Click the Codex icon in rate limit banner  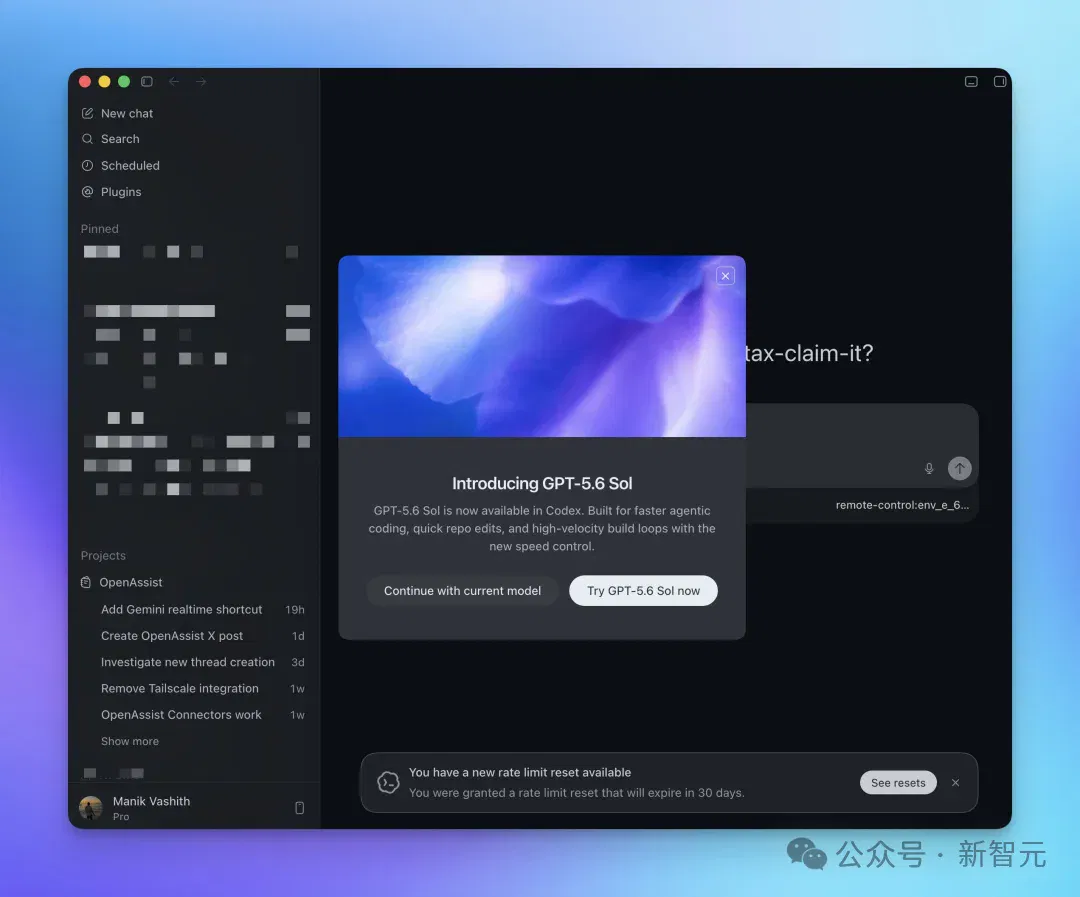(388, 783)
